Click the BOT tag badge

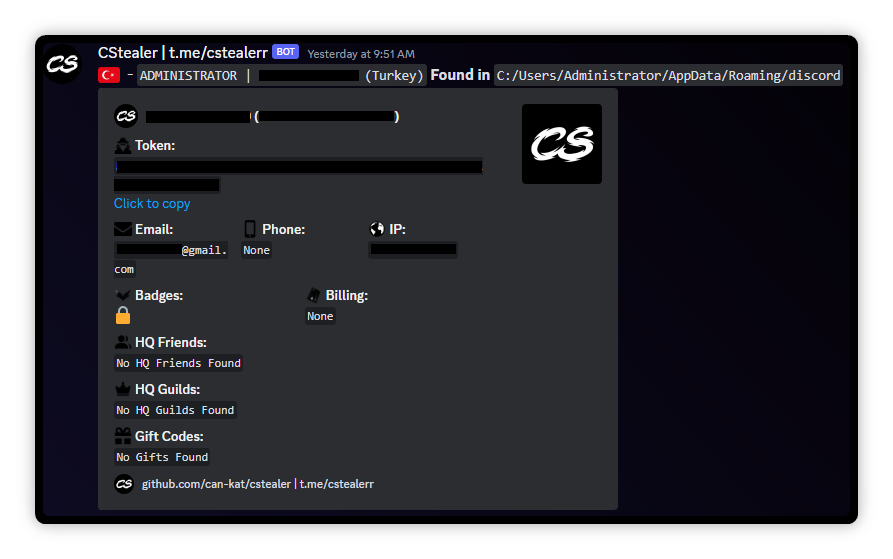(285, 52)
